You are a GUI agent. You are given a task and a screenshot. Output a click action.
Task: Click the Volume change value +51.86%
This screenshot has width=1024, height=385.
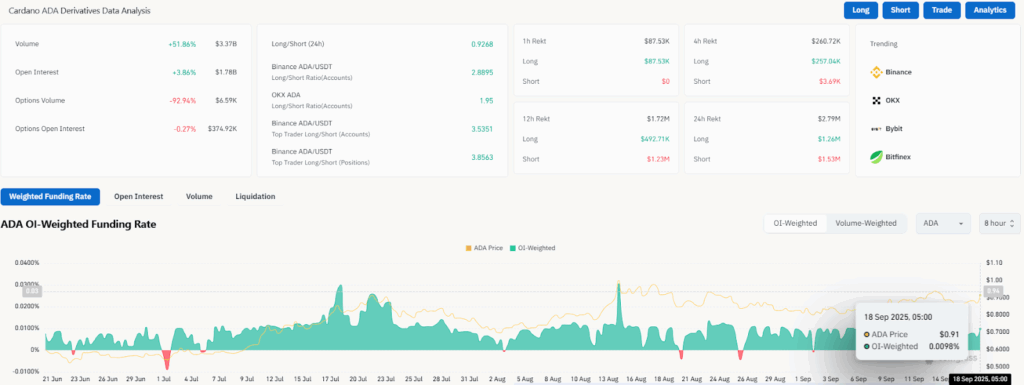pyautogui.click(x=182, y=44)
